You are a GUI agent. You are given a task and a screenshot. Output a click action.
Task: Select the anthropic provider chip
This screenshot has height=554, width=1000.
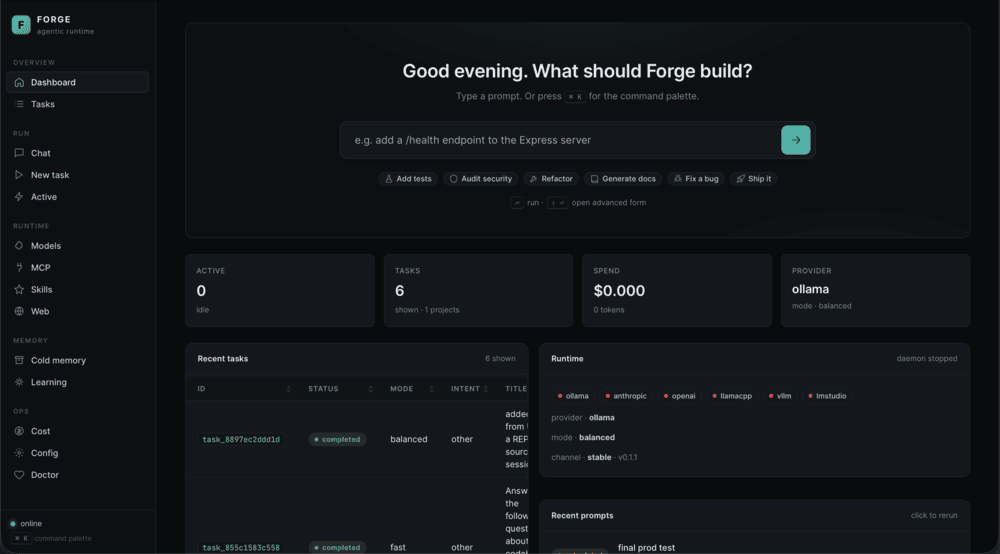626,396
